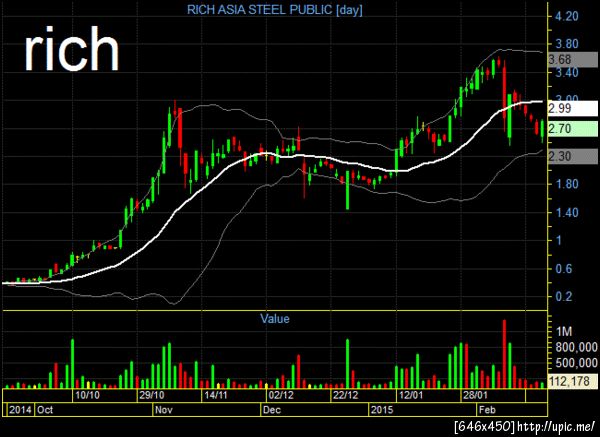Click the Value panel heading
This screenshot has width=600, height=437.
coord(275,318)
